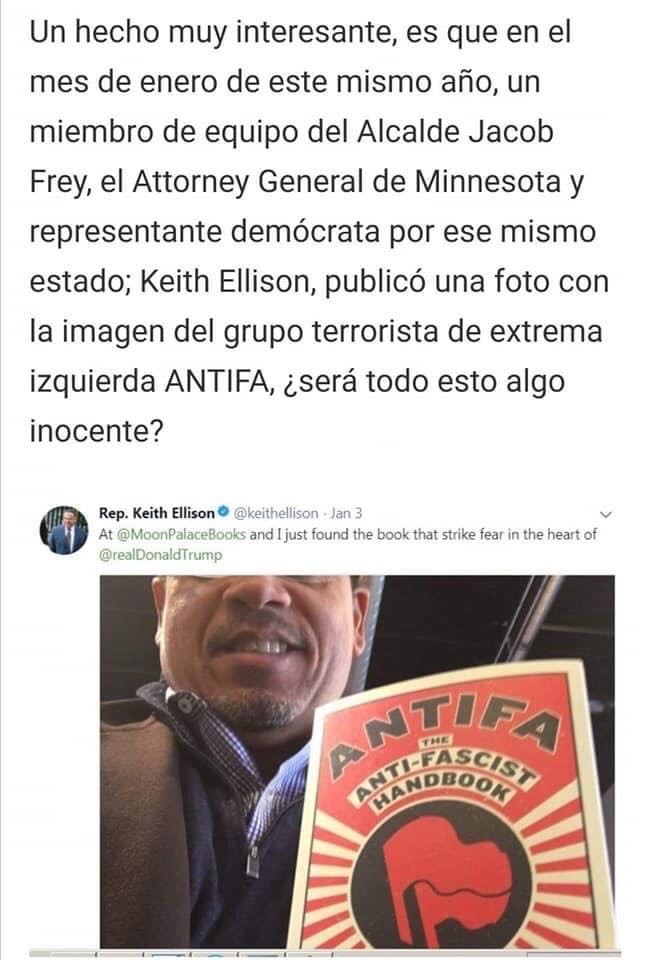
Task: Open Keith Ellison's profile avatar
Action: point(64,530)
